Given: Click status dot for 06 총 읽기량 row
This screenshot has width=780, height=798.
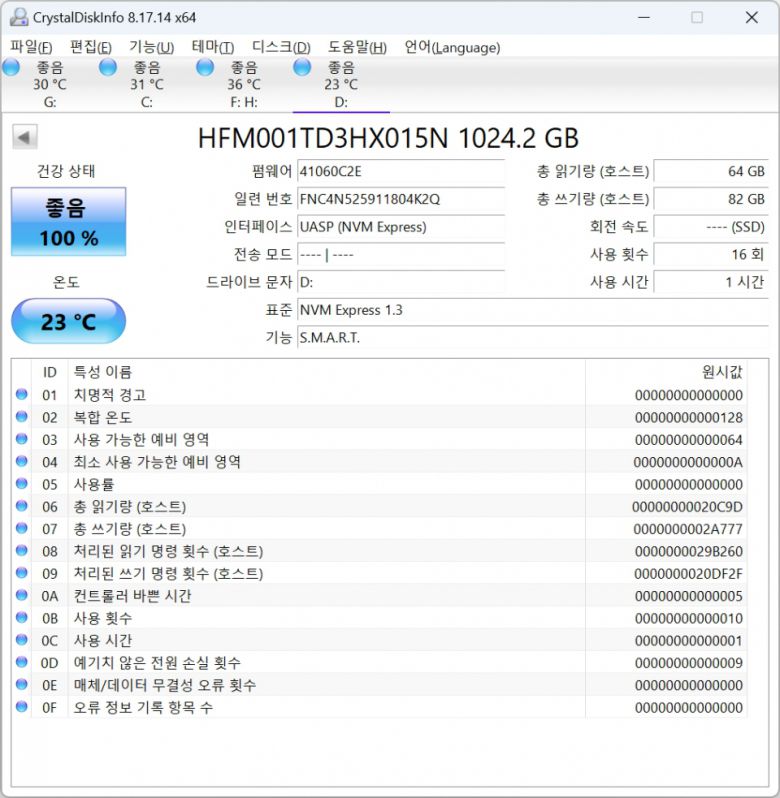Looking at the screenshot, I should click(x=21, y=506).
